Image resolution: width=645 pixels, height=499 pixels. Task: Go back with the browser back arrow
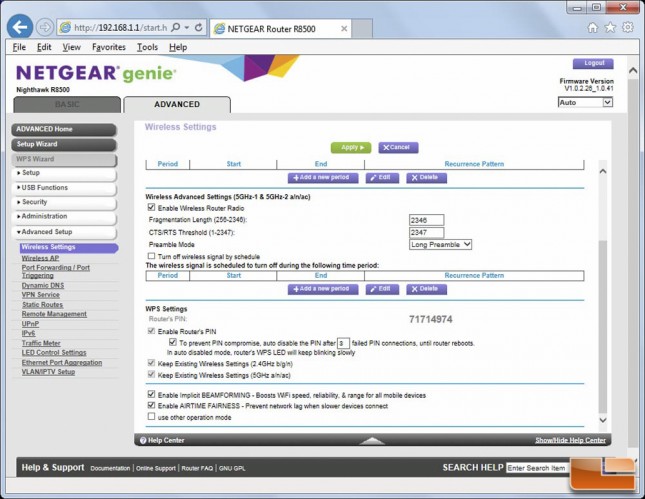point(20,27)
